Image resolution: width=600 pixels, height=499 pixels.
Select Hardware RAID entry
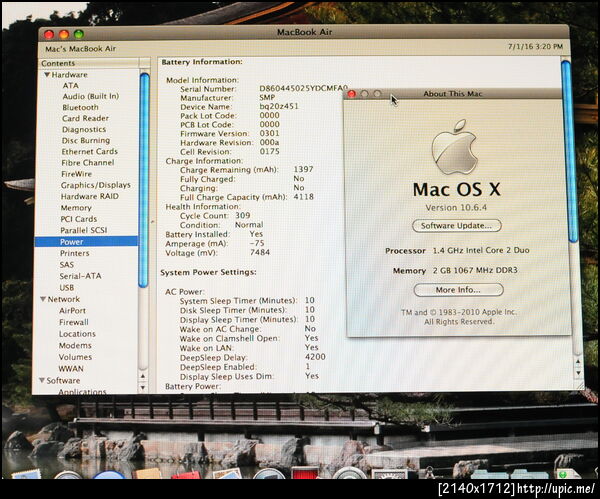(x=90, y=197)
